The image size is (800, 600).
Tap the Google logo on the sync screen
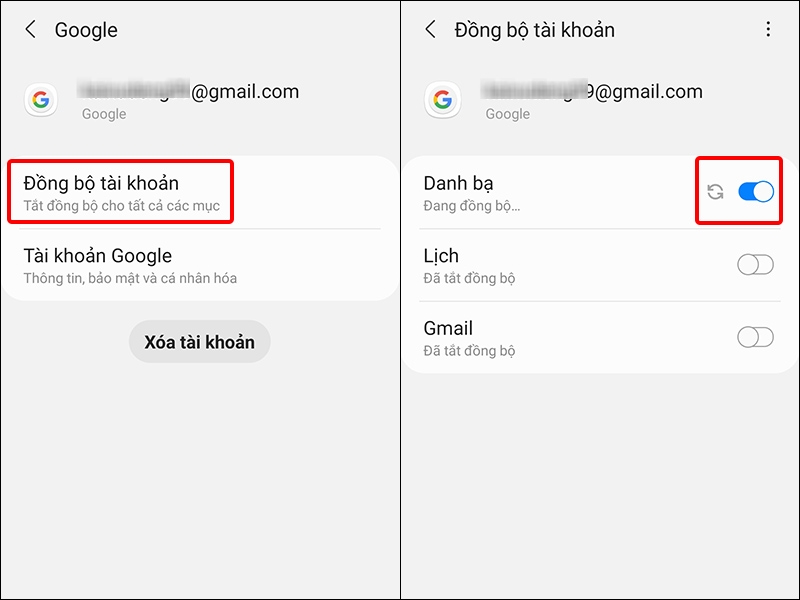pos(441,100)
